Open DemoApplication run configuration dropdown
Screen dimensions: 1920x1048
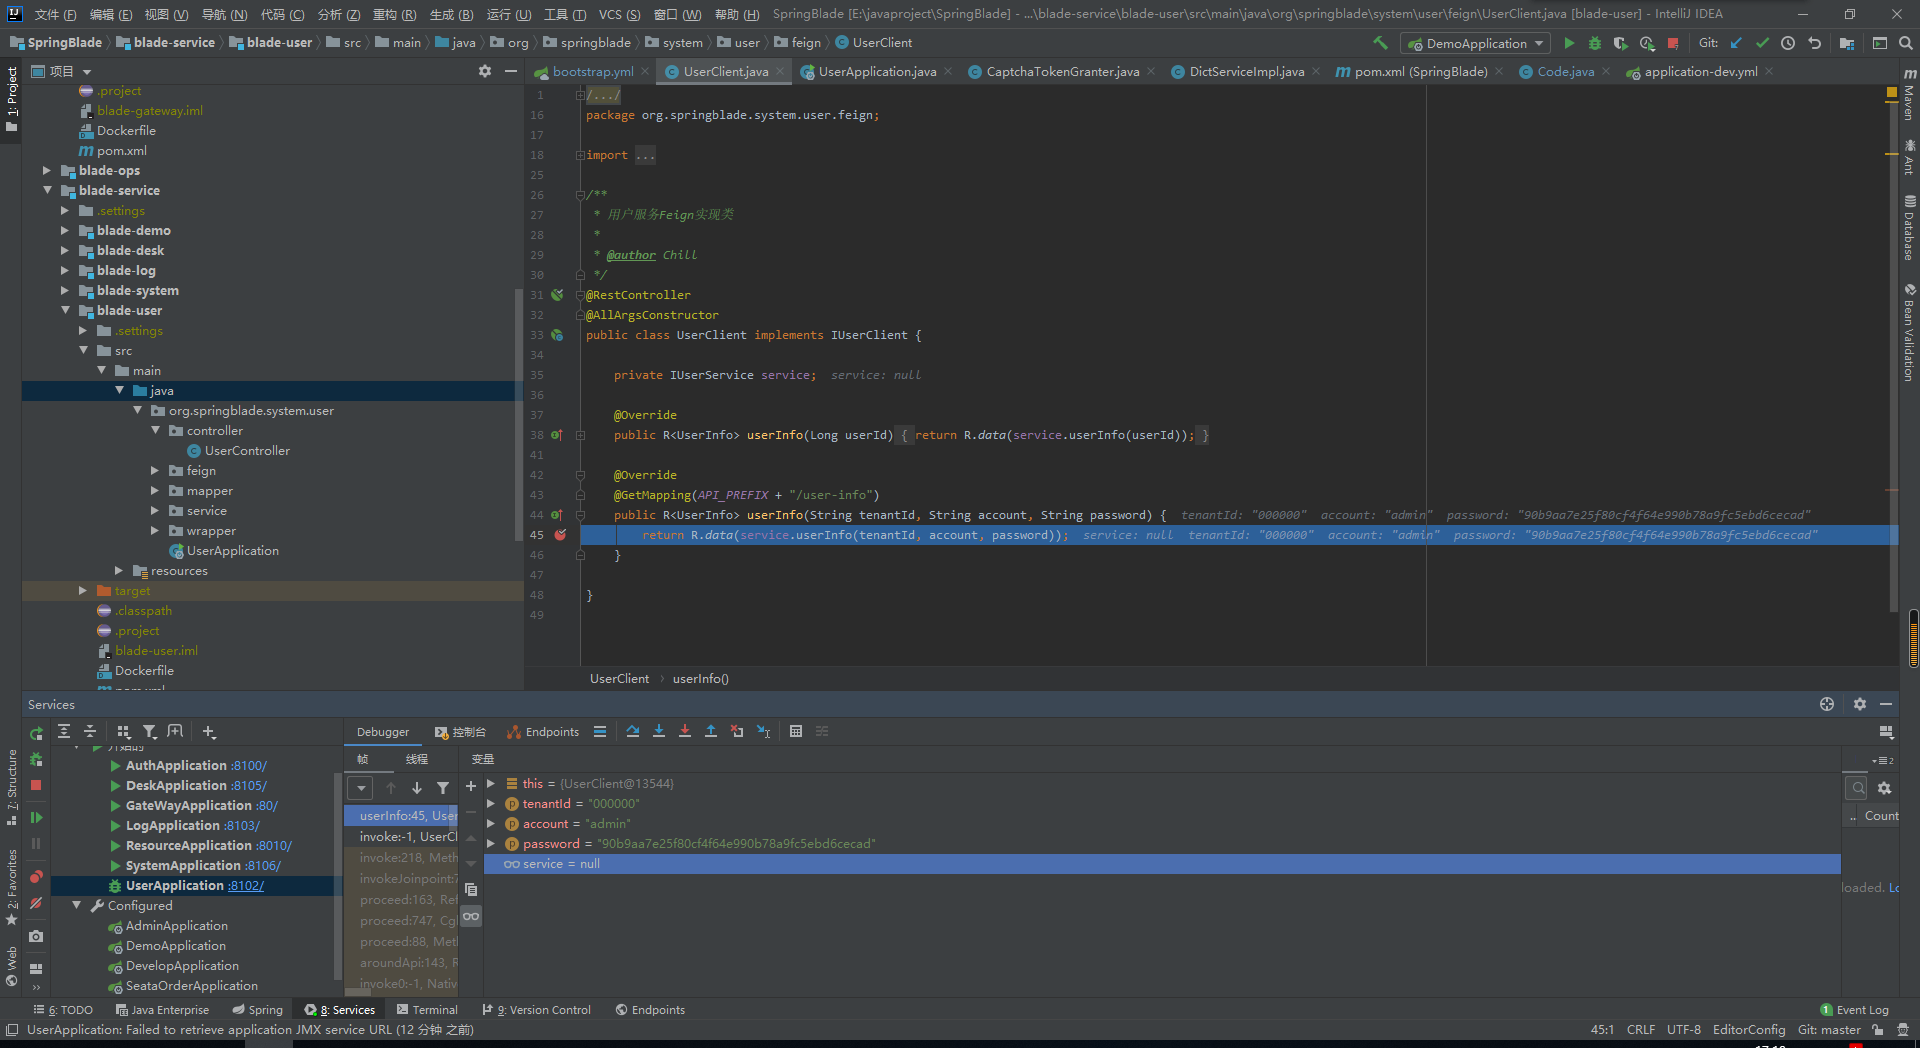1476,43
